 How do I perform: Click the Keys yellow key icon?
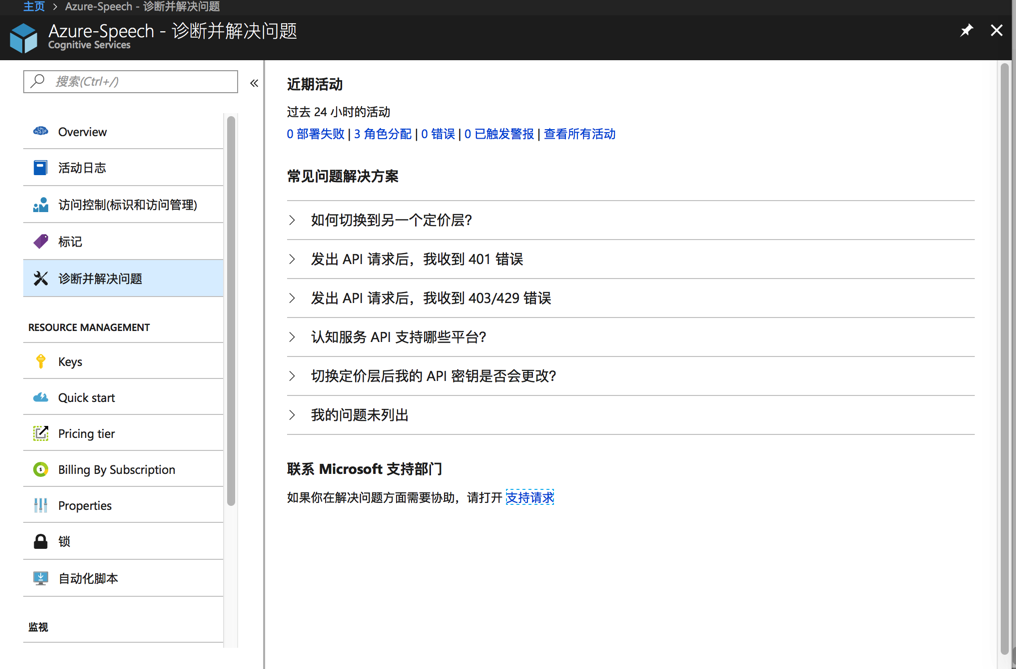[x=40, y=361]
